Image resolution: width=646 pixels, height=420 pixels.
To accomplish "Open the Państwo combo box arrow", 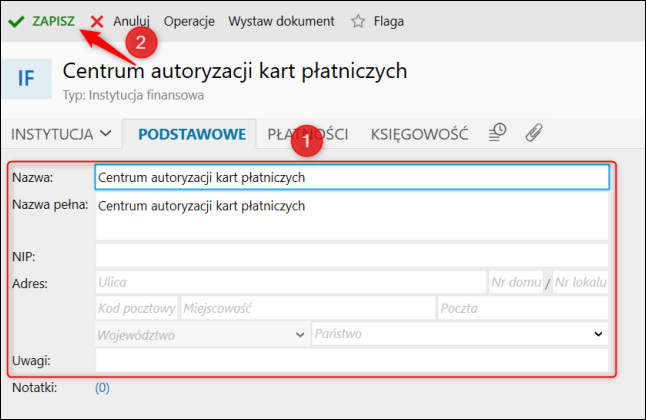I will tap(598, 334).
